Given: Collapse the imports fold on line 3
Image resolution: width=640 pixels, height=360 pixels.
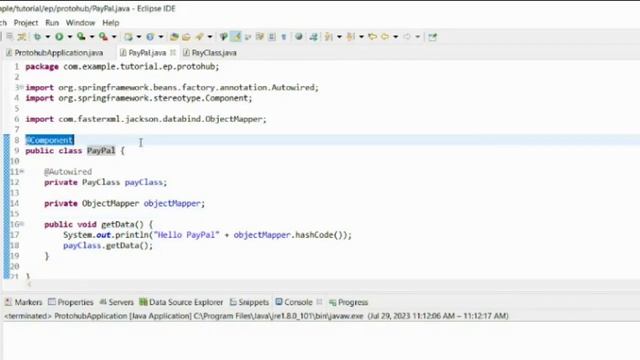Looking at the screenshot, I should (21, 87).
